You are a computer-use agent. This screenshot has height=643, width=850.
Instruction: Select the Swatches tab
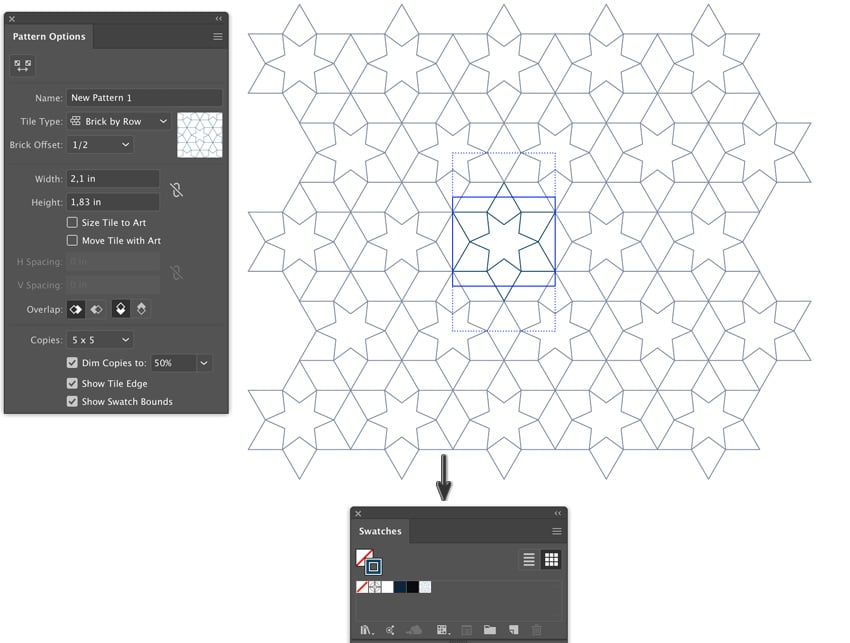(x=381, y=531)
